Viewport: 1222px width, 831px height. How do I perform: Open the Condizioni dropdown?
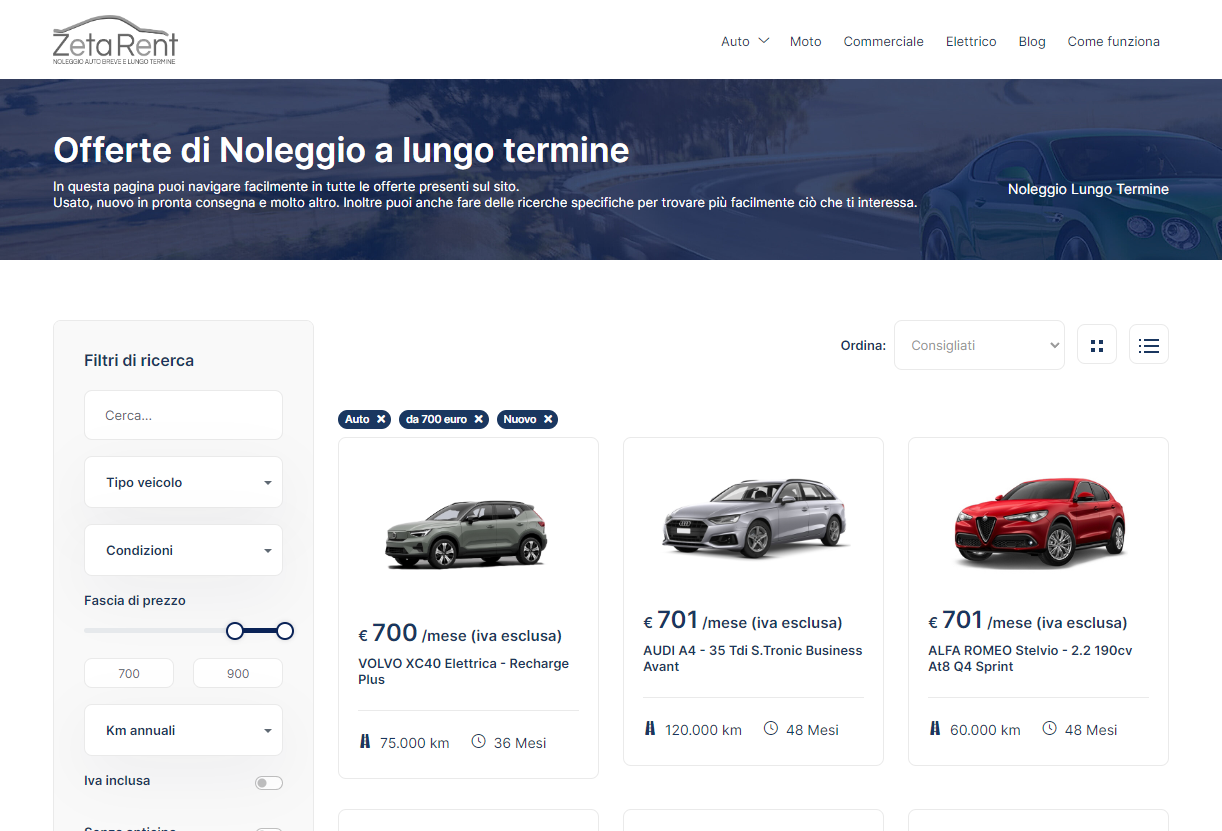point(183,550)
